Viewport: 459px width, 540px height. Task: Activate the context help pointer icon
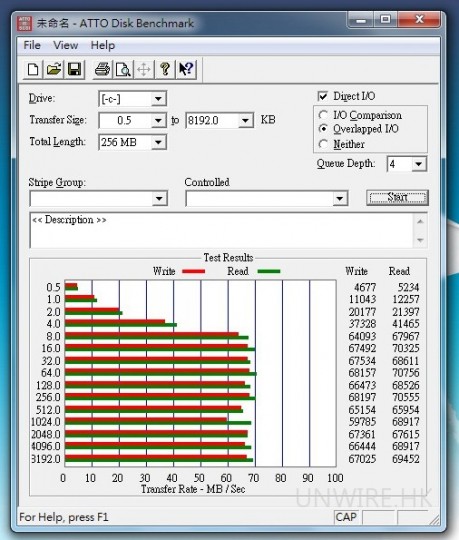click(186, 70)
